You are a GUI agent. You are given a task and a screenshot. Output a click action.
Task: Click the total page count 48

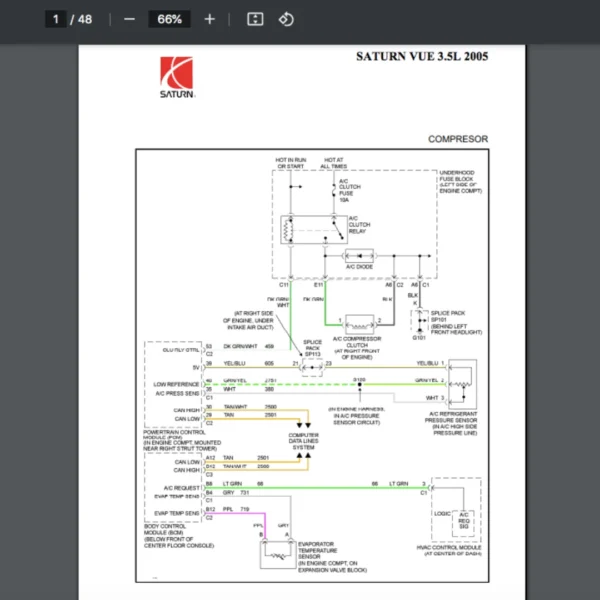pyautogui.click(x=85, y=19)
